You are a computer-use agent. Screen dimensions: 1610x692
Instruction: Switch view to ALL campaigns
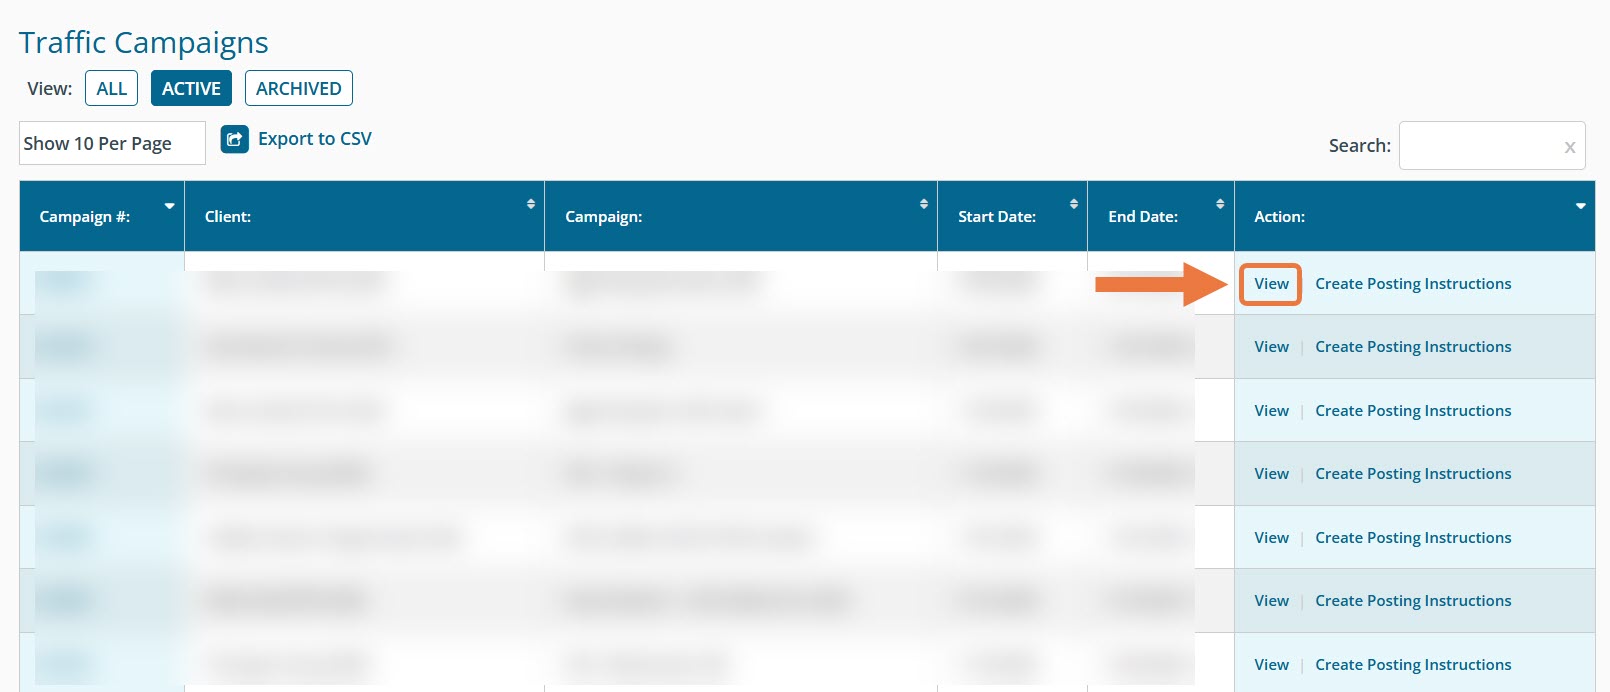[x=111, y=88]
